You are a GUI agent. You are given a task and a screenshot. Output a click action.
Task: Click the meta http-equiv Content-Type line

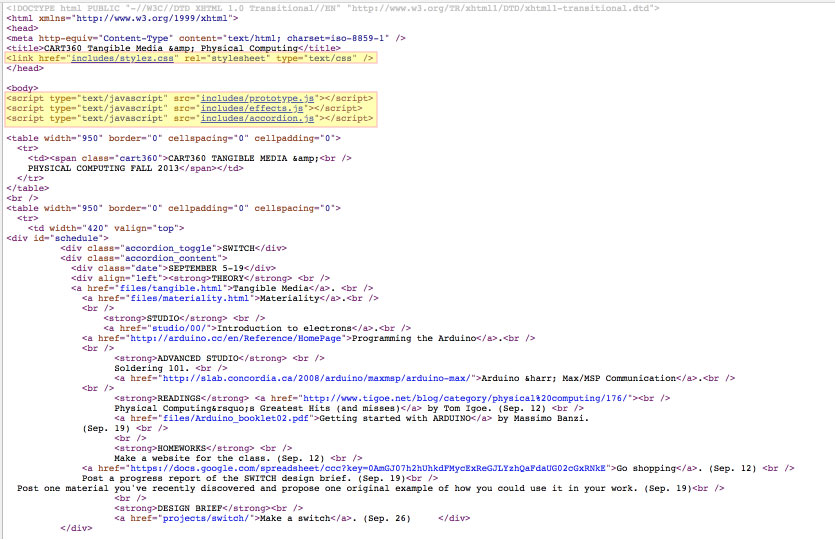pyautogui.click(x=206, y=38)
